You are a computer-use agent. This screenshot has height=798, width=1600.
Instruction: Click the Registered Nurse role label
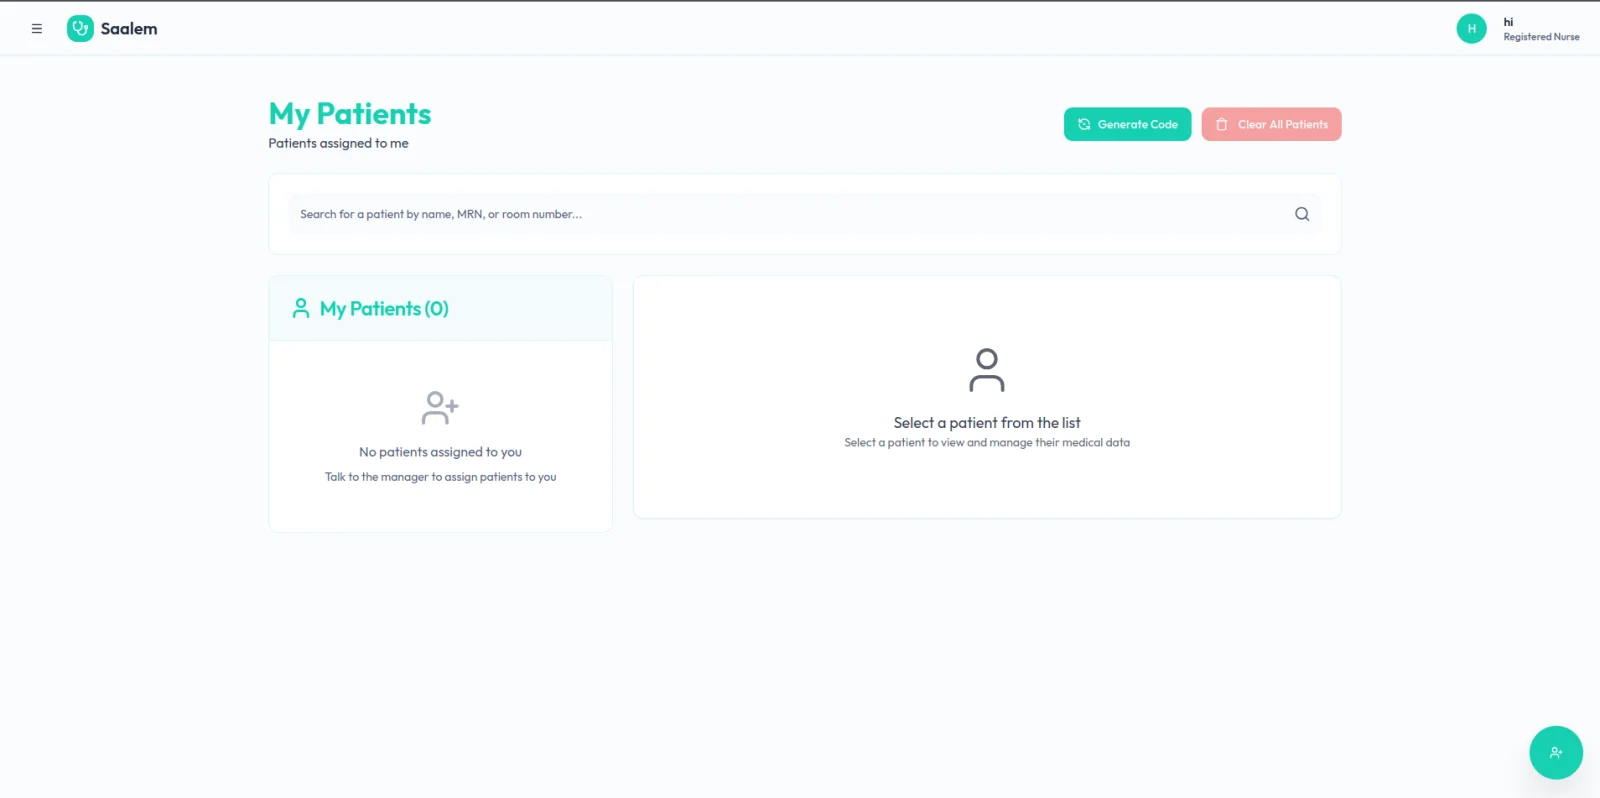click(x=1541, y=37)
